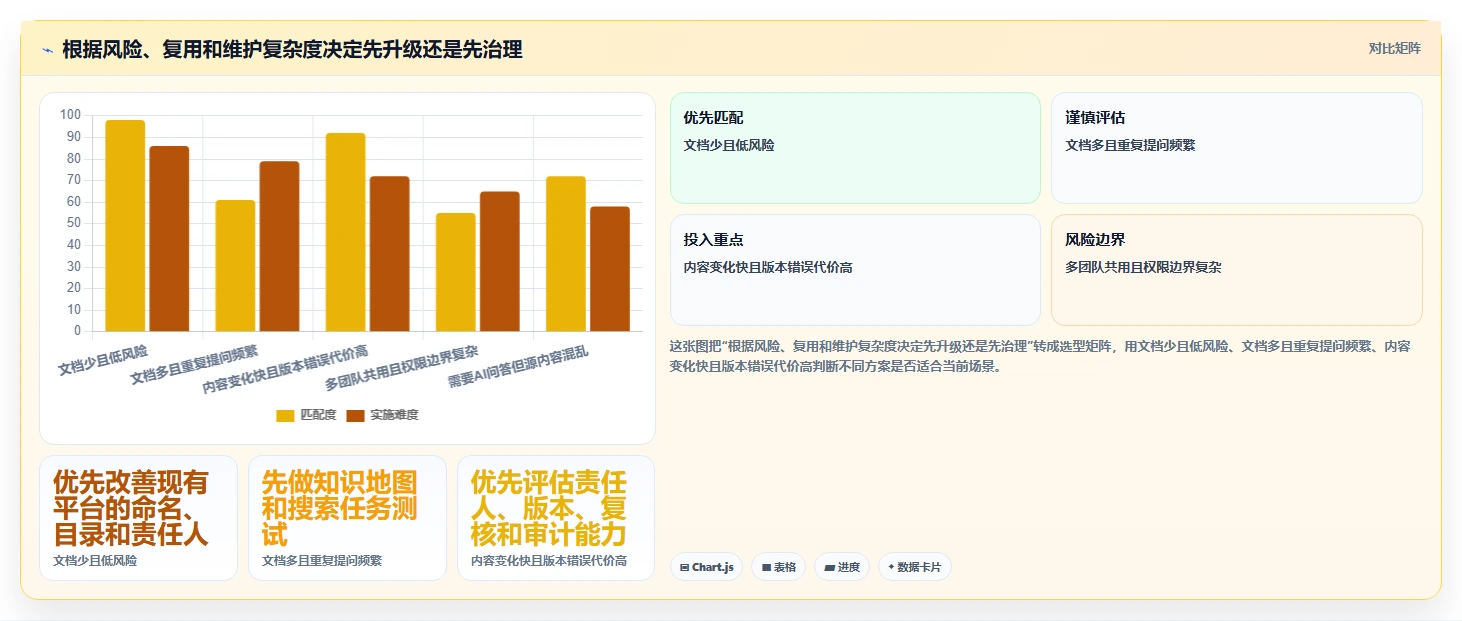The width and height of the screenshot is (1462, 621).
Task: Click the brown bar for 文档多且重复提问频繁
Action: tap(279, 246)
